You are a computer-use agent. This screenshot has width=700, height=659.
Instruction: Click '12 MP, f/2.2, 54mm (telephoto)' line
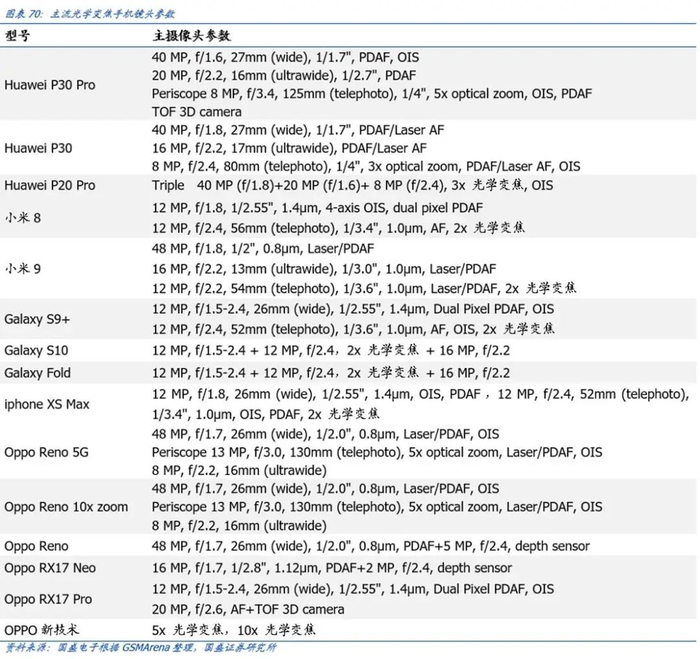[364, 288]
